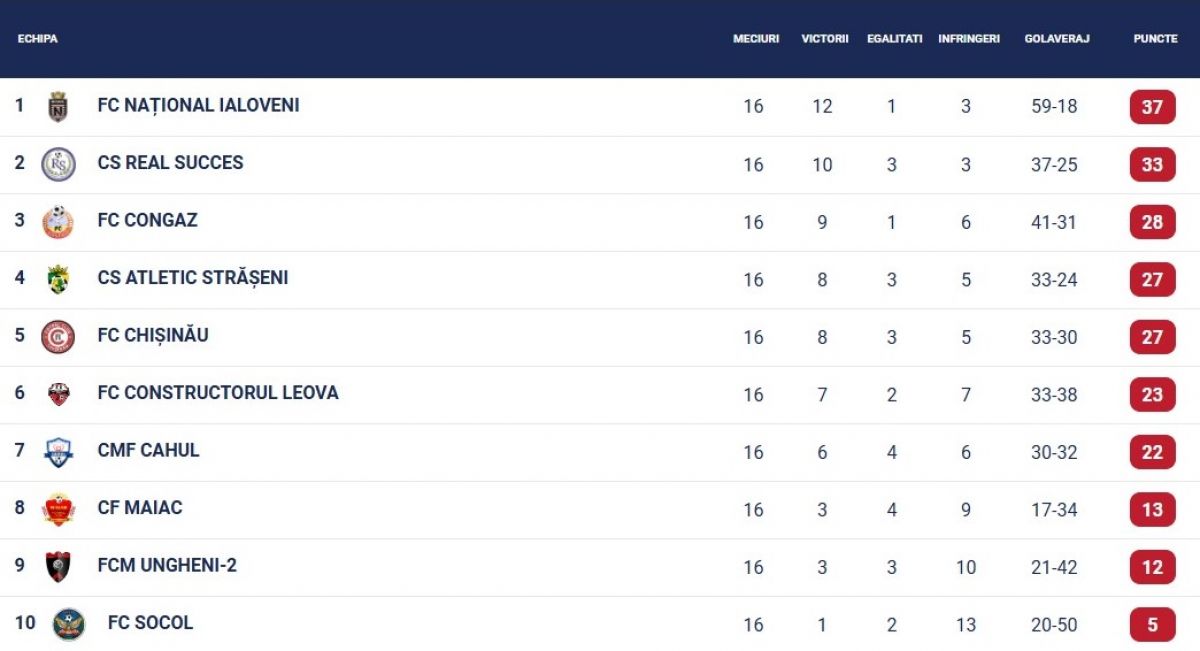This screenshot has height=651, width=1200.
Task: Click the MECIURI column header
Action: point(755,39)
